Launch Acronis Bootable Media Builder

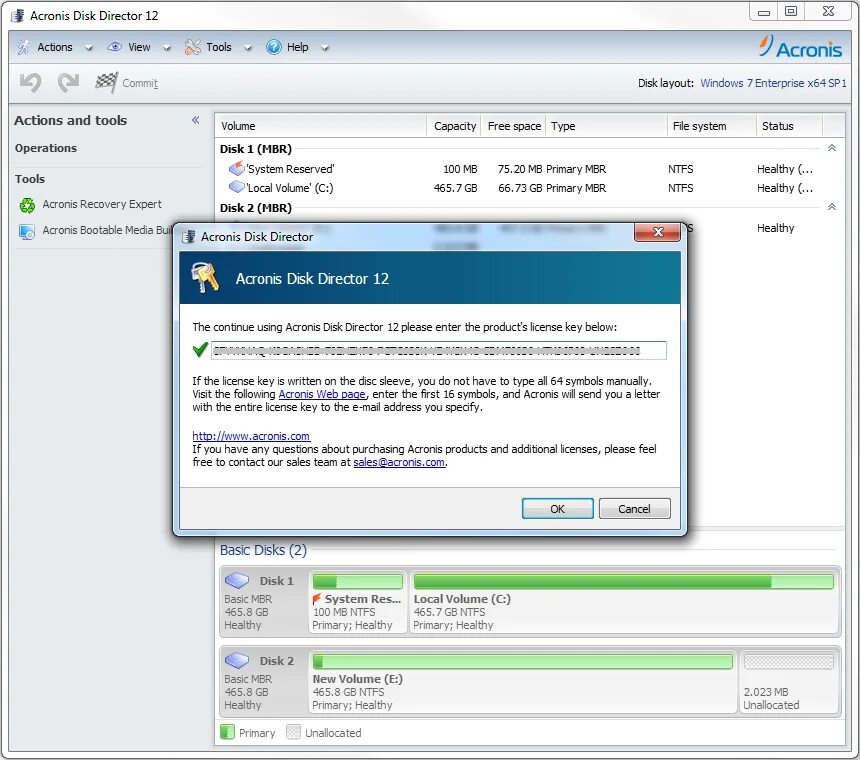(107, 230)
